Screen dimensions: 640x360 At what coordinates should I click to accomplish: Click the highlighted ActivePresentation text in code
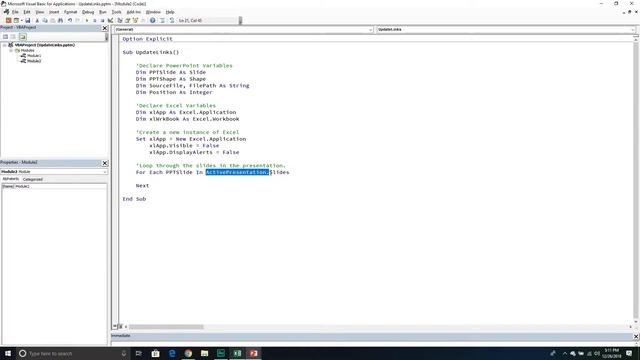tap(237, 172)
